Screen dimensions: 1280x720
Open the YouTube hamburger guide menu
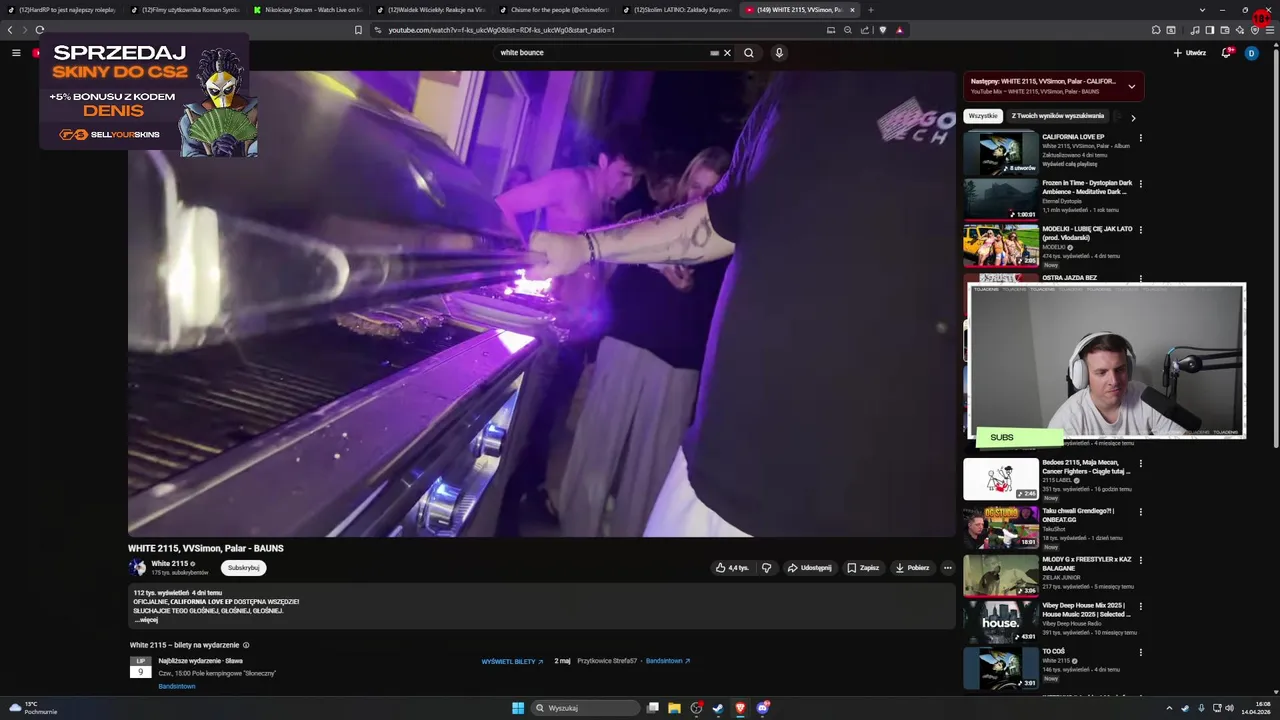tap(16, 53)
